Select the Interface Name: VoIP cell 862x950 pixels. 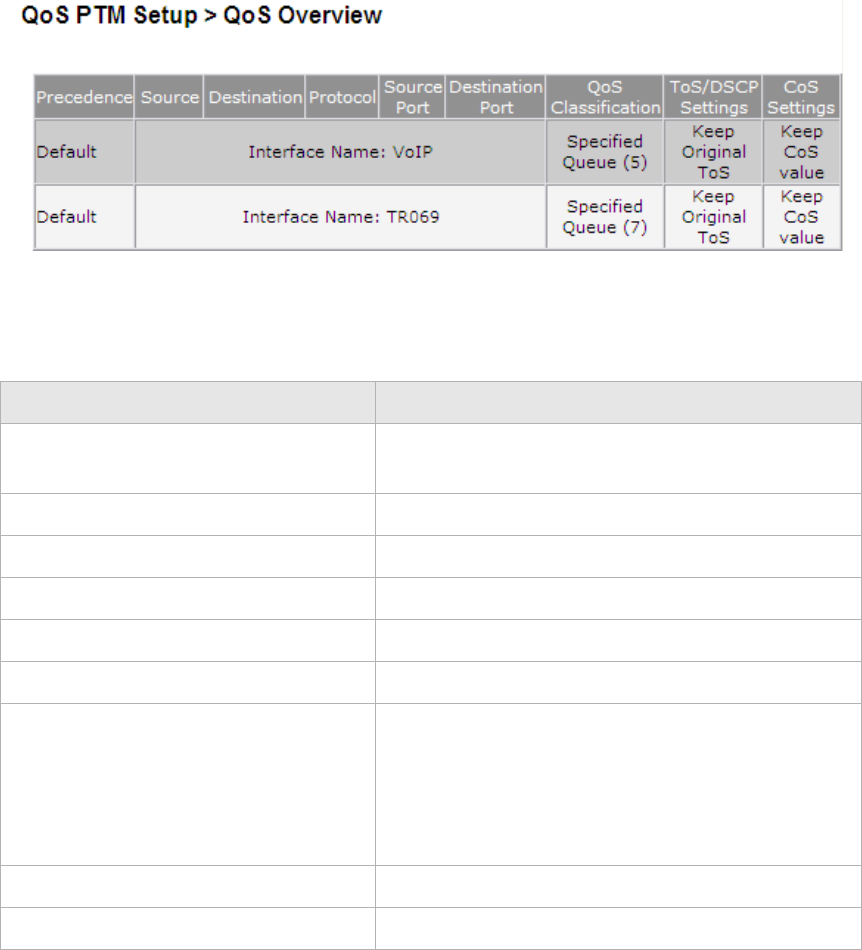click(340, 151)
